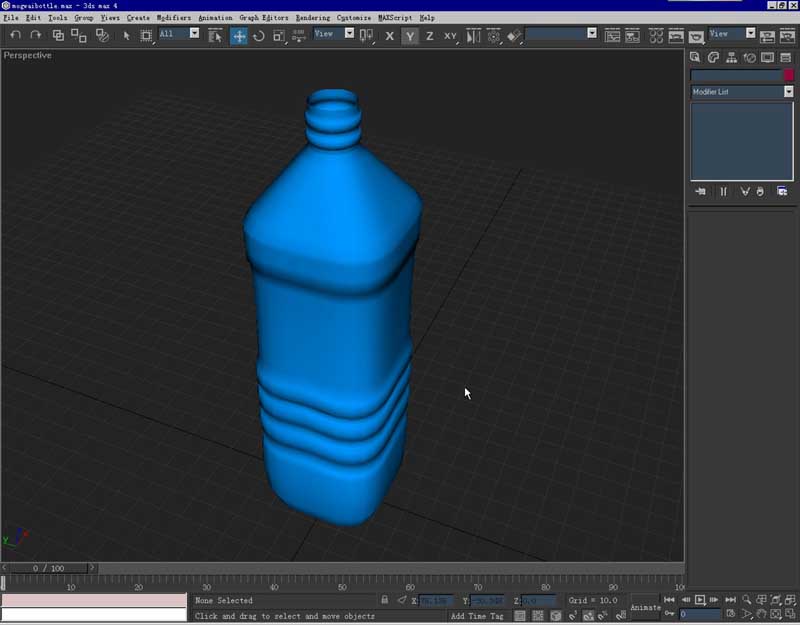The height and width of the screenshot is (625, 800).
Task: Click the Add Time Tag label
Action: pyautogui.click(x=477, y=616)
